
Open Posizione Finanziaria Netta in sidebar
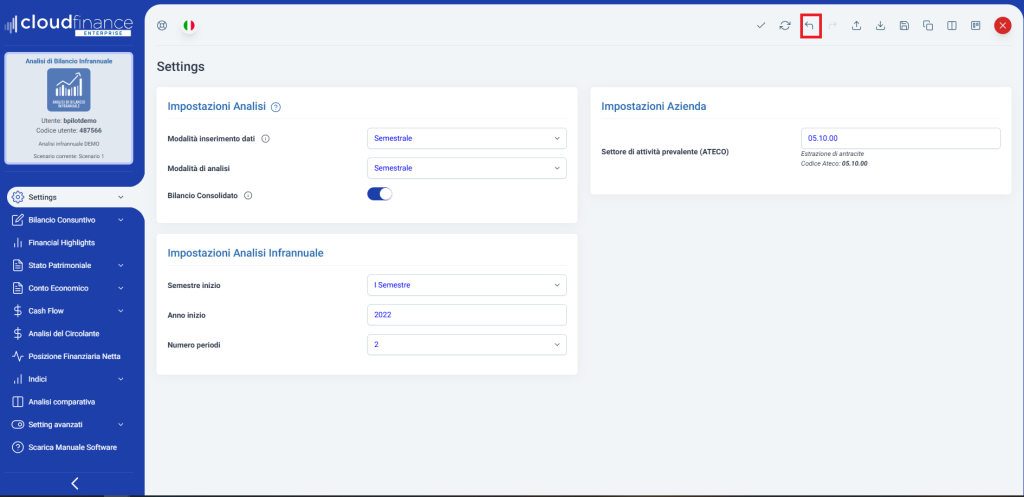click(x=74, y=357)
